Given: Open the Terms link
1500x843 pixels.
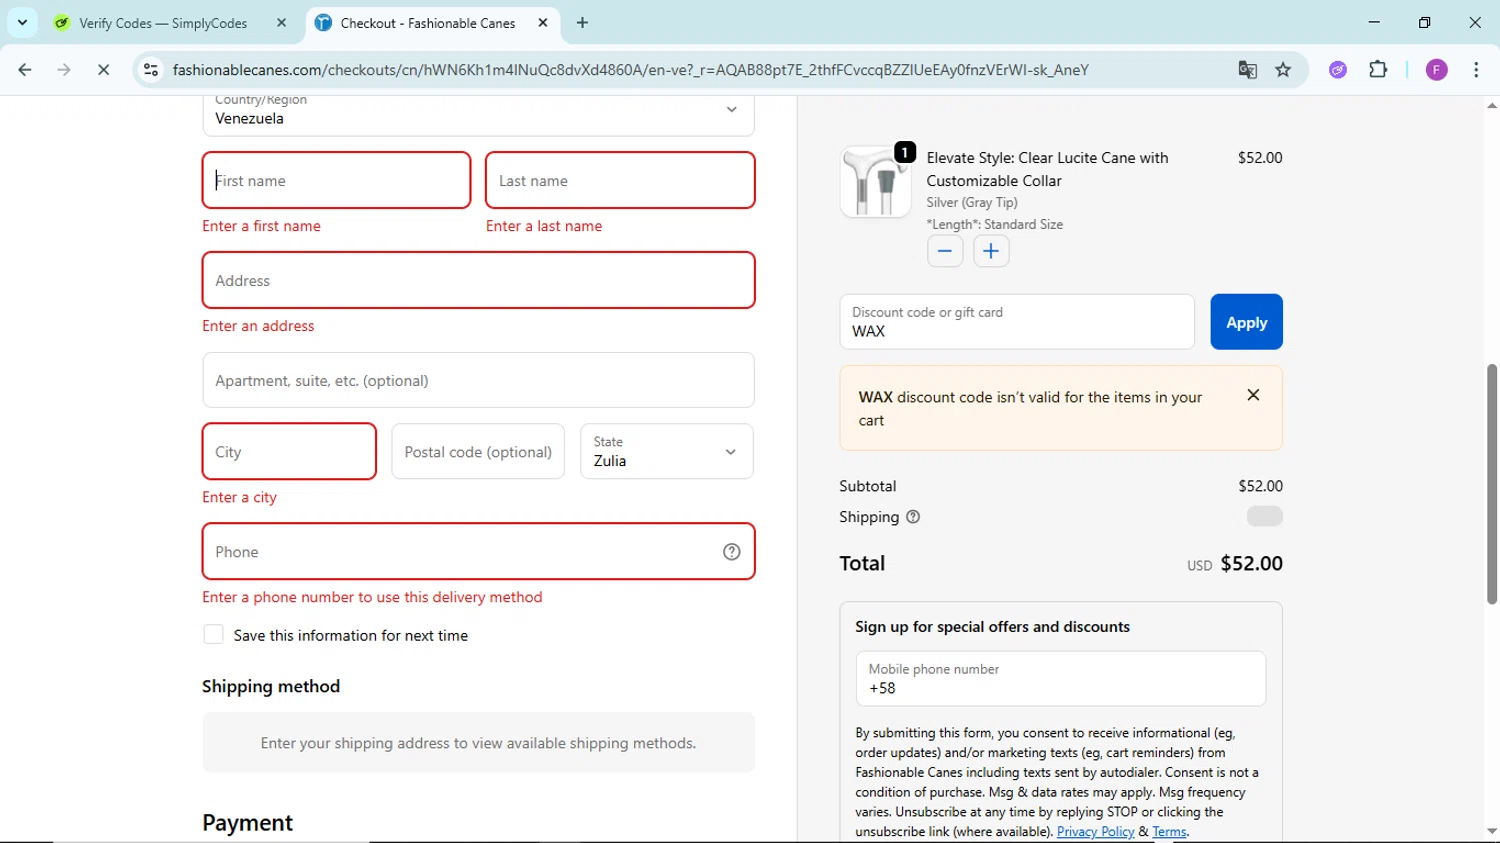Looking at the screenshot, I should [1169, 832].
